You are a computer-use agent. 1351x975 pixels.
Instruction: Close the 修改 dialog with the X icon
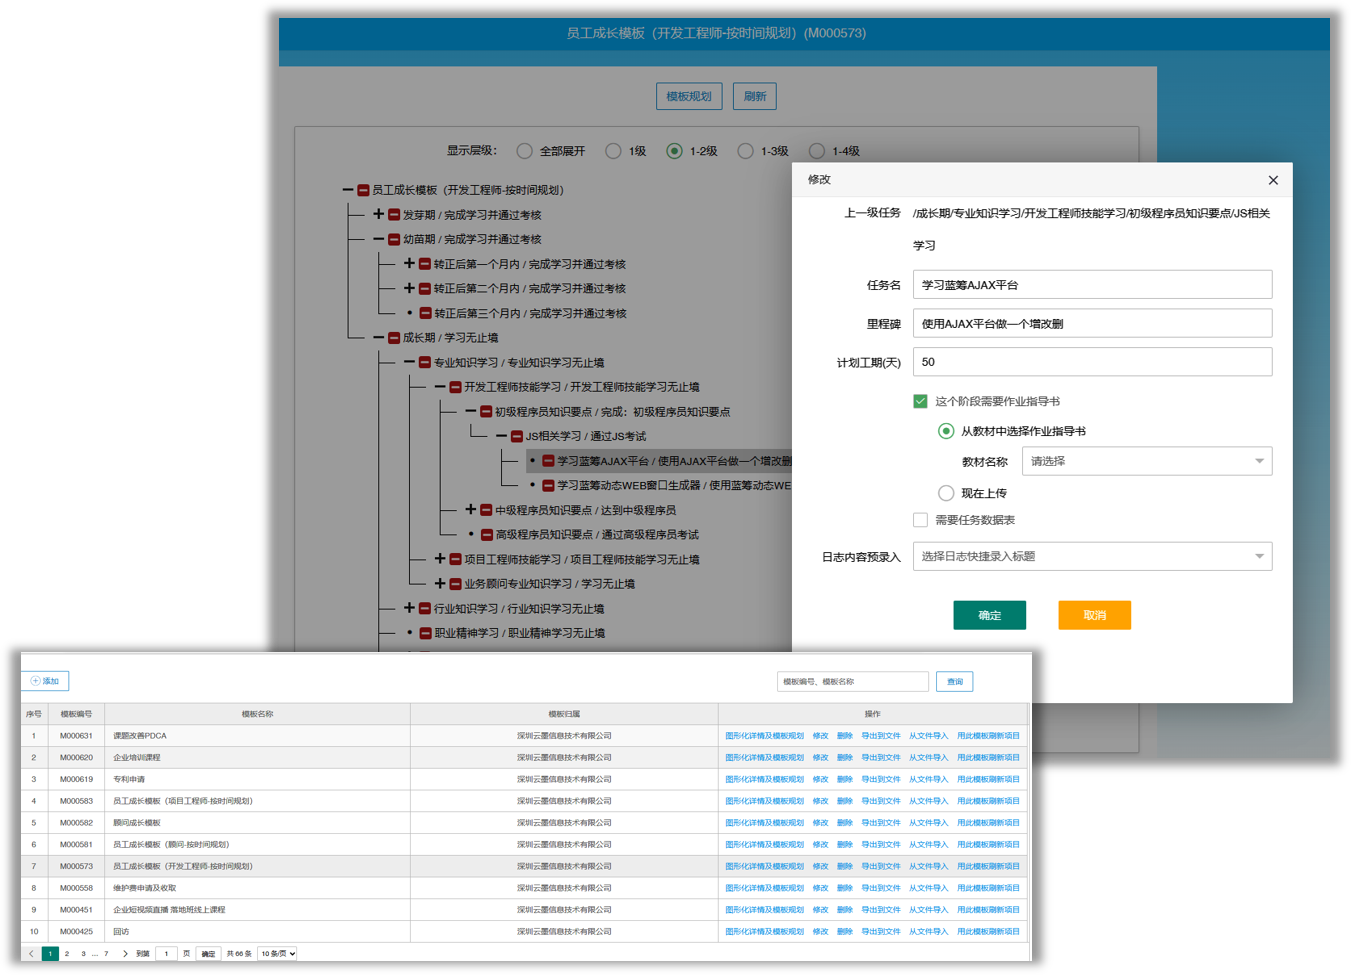(1273, 180)
